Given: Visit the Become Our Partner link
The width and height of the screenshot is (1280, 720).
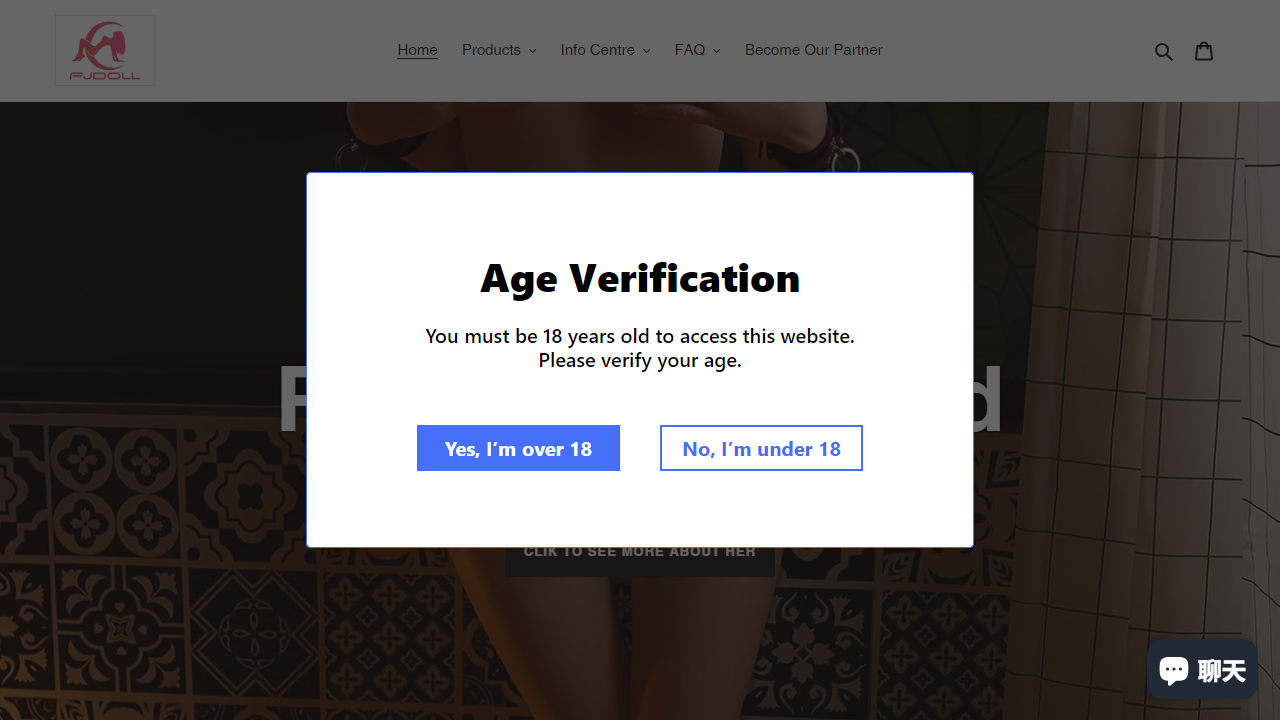Looking at the screenshot, I should (814, 50).
